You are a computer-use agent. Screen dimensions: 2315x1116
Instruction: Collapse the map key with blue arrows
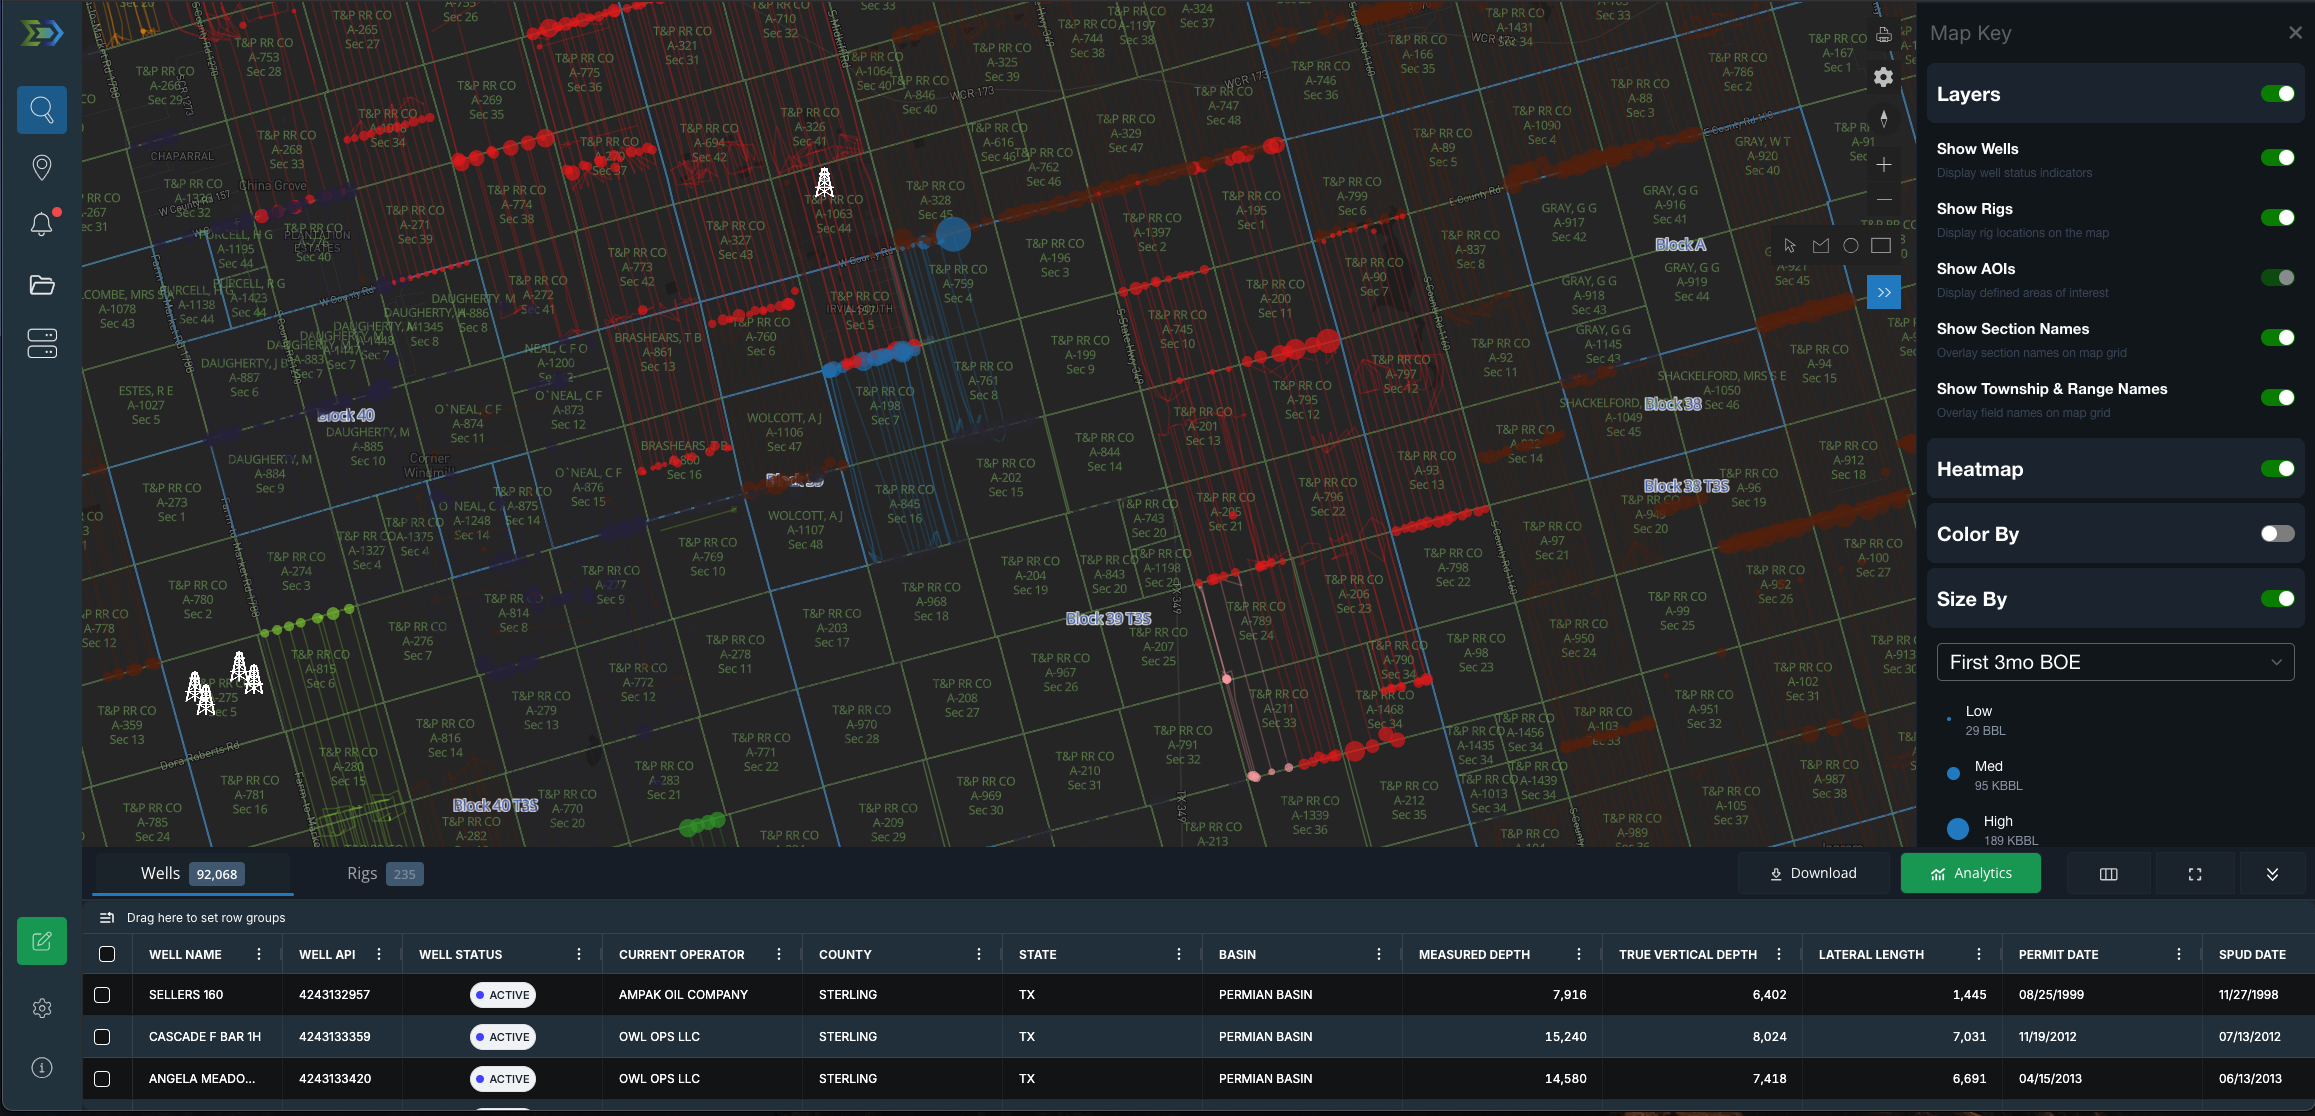(x=1884, y=293)
